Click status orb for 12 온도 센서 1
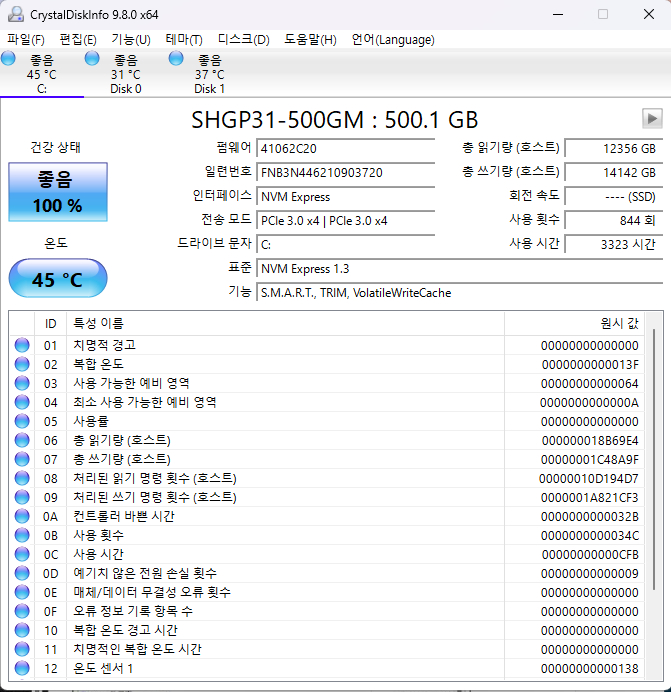This screenshot has width=671, height=692. tap(22, 668)
